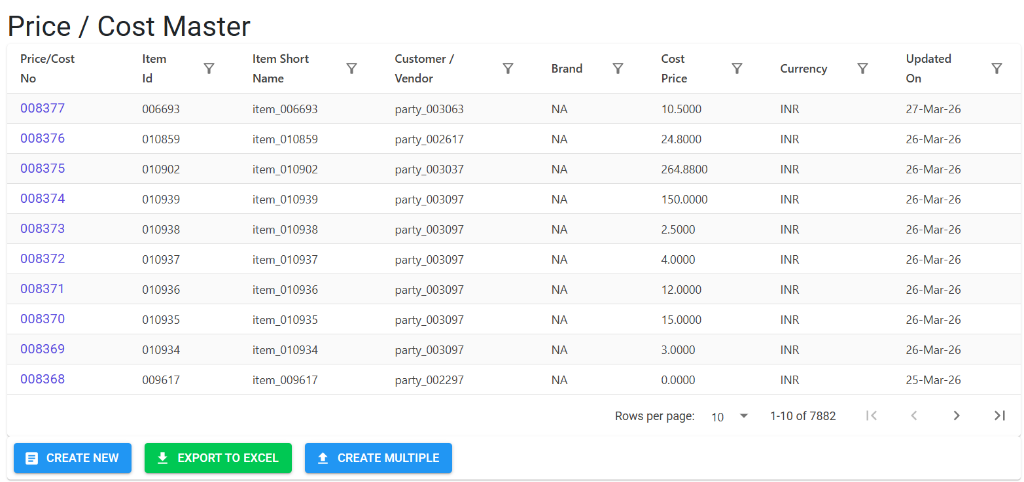This screenshot has height=482, width=1024.
Task: Open filter for Brand column
Action: (x=618, y=69)
